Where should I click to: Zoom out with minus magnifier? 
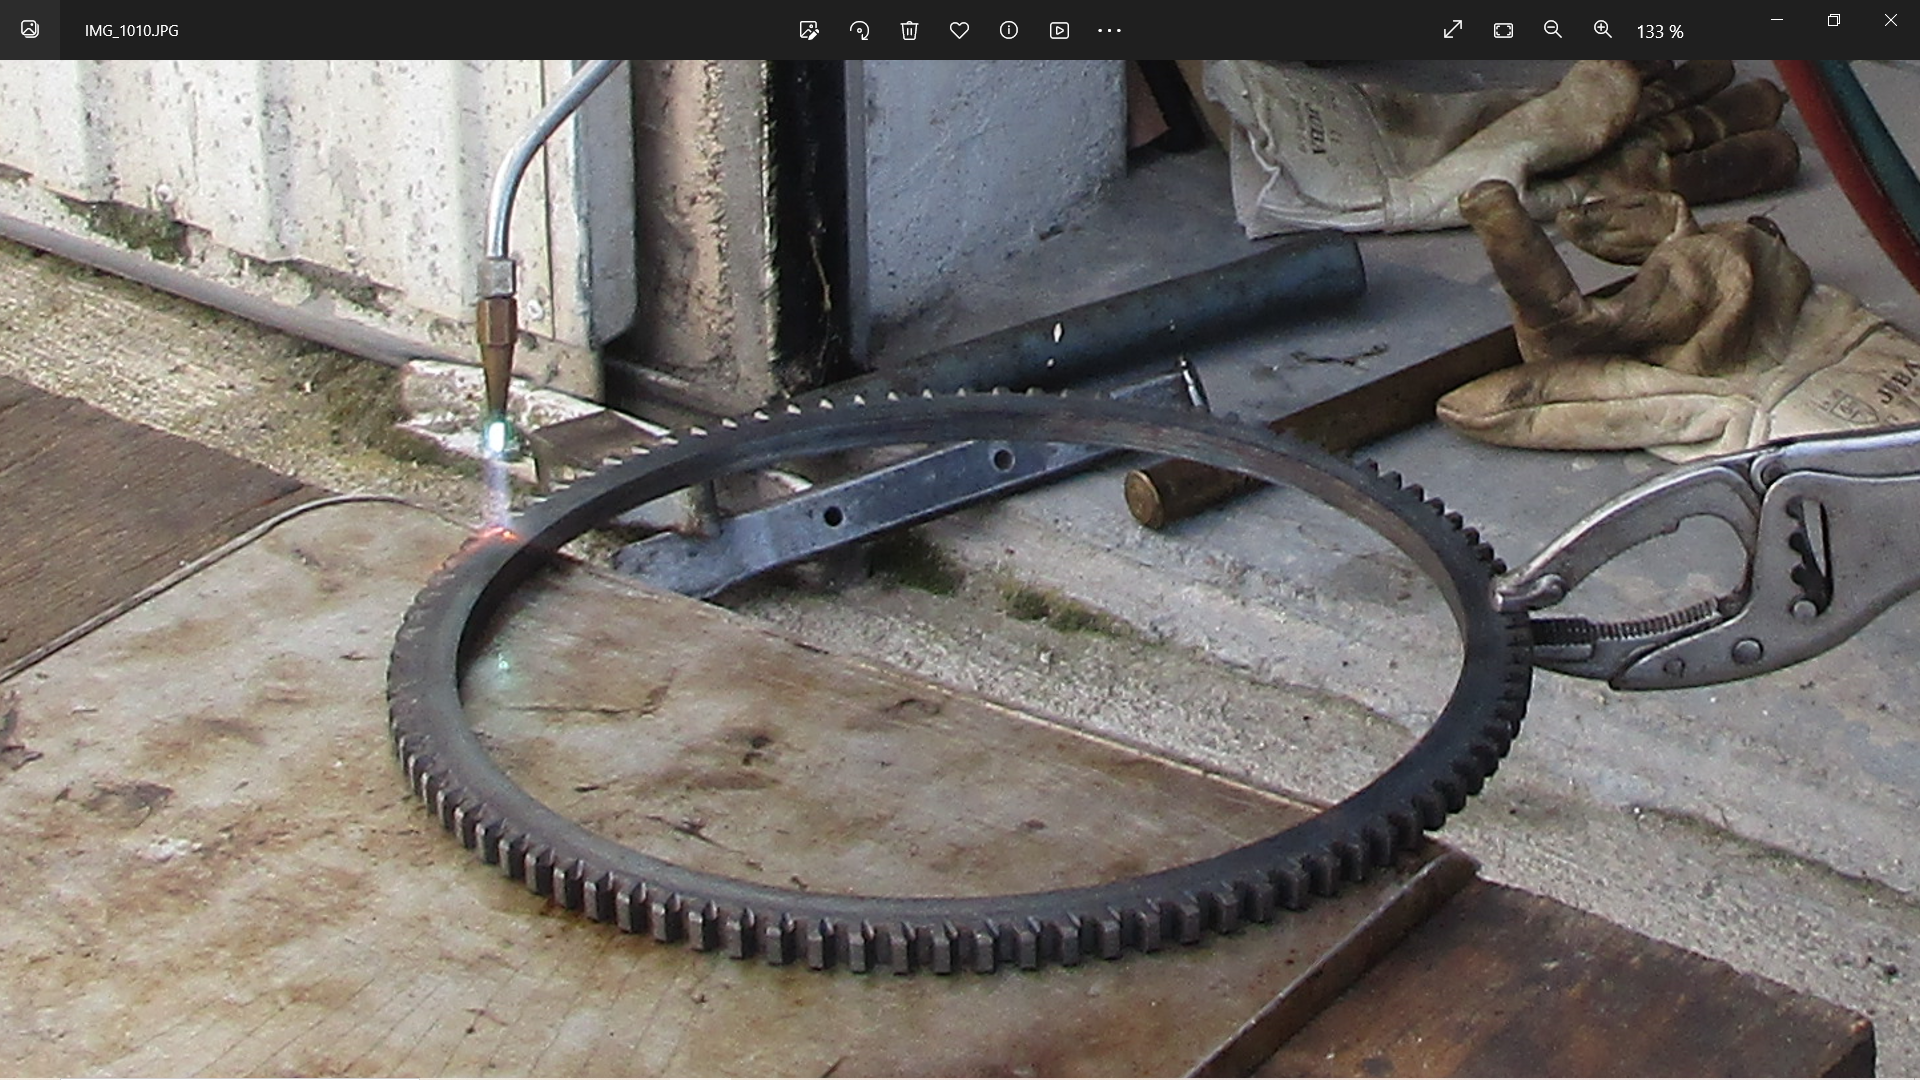point(1553,30)
